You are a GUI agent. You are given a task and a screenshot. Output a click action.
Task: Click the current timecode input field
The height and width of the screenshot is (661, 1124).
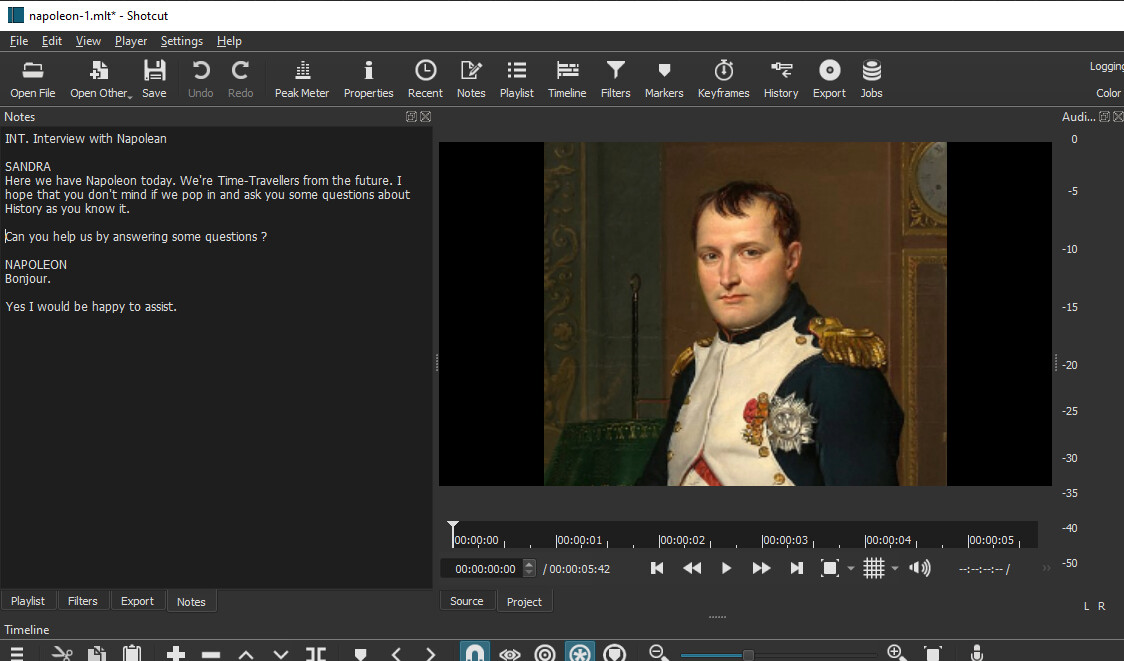click(482, 569)
